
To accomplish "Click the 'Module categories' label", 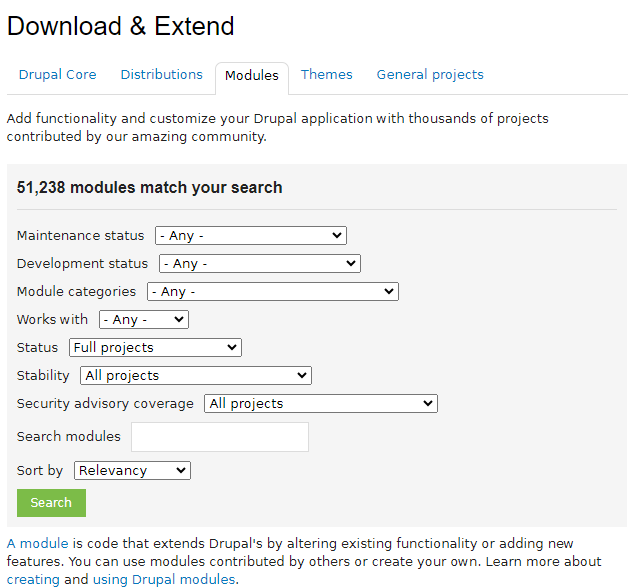I will [x=76, y=292].
